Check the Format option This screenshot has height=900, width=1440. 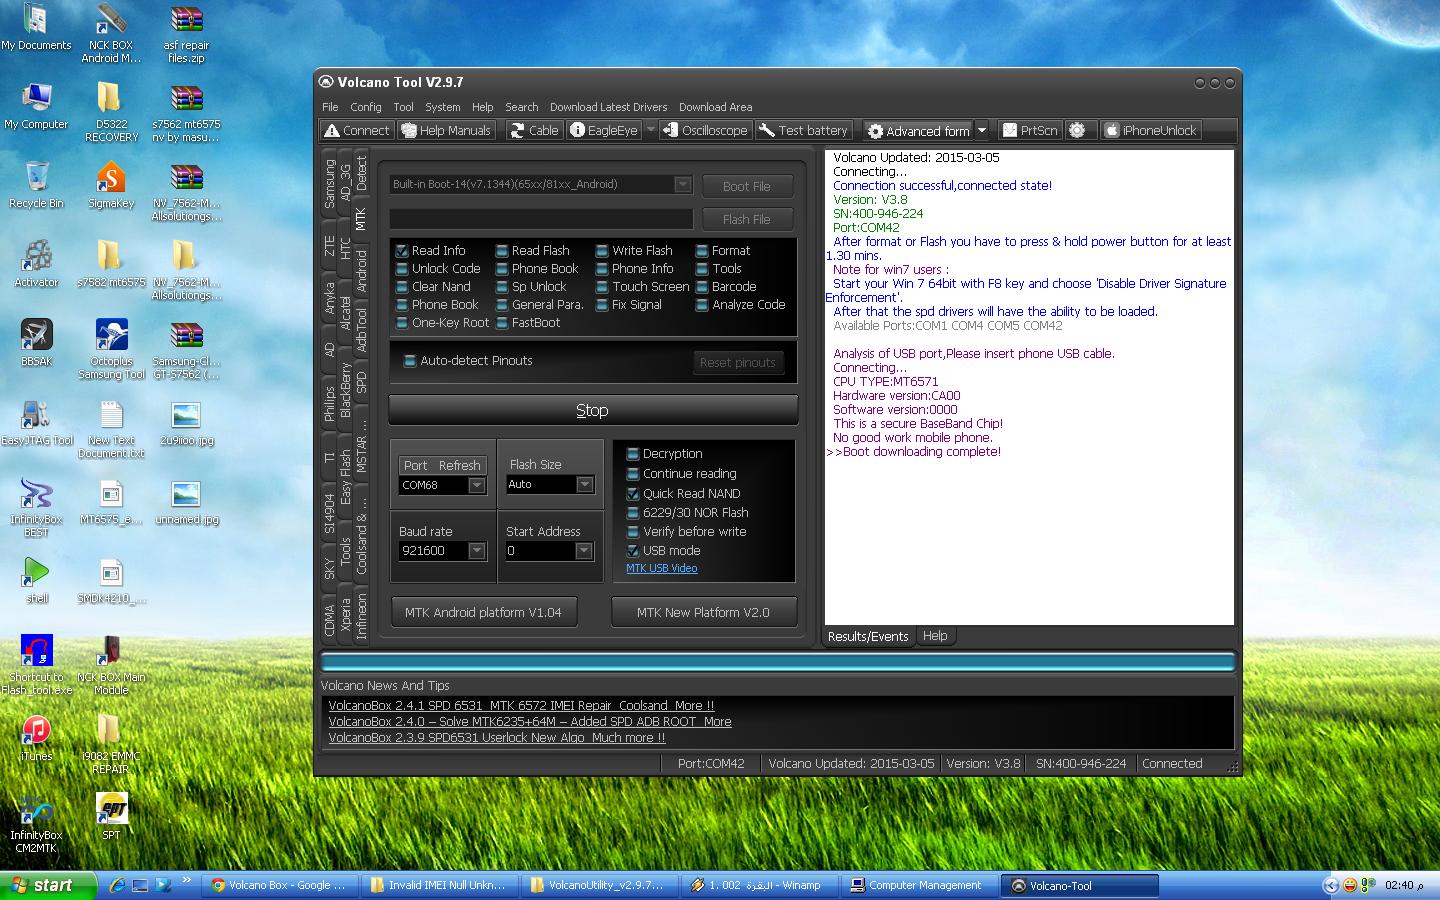[x=702, y=251]
